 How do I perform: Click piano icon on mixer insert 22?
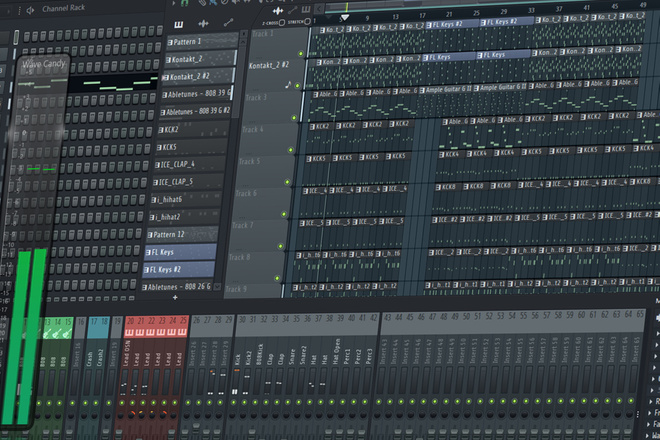[151, 332]
